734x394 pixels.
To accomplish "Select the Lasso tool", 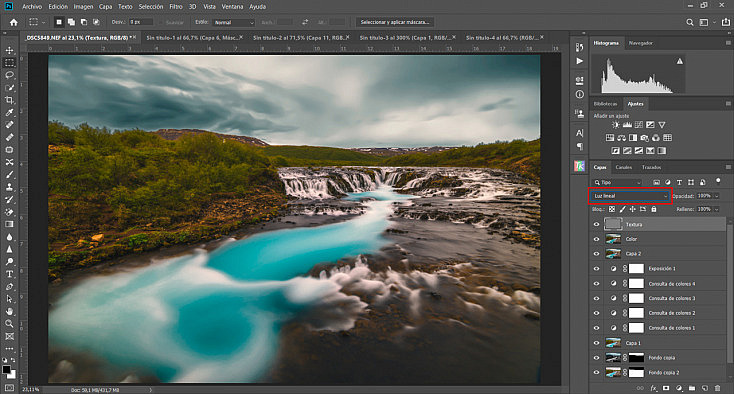I will coord(9,75).
